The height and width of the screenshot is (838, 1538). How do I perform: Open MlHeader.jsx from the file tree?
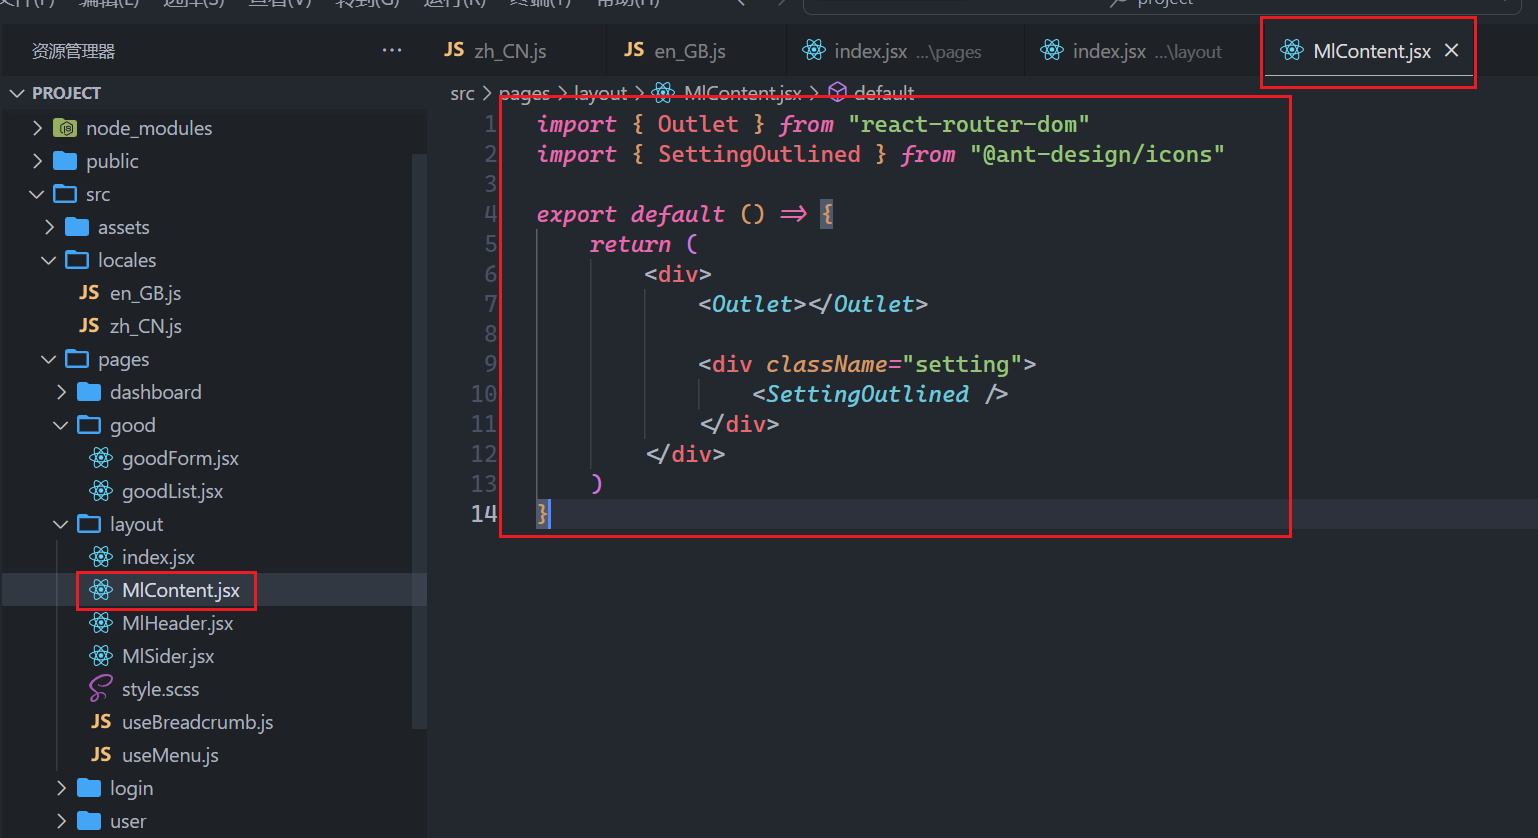[x=177, y=623]
